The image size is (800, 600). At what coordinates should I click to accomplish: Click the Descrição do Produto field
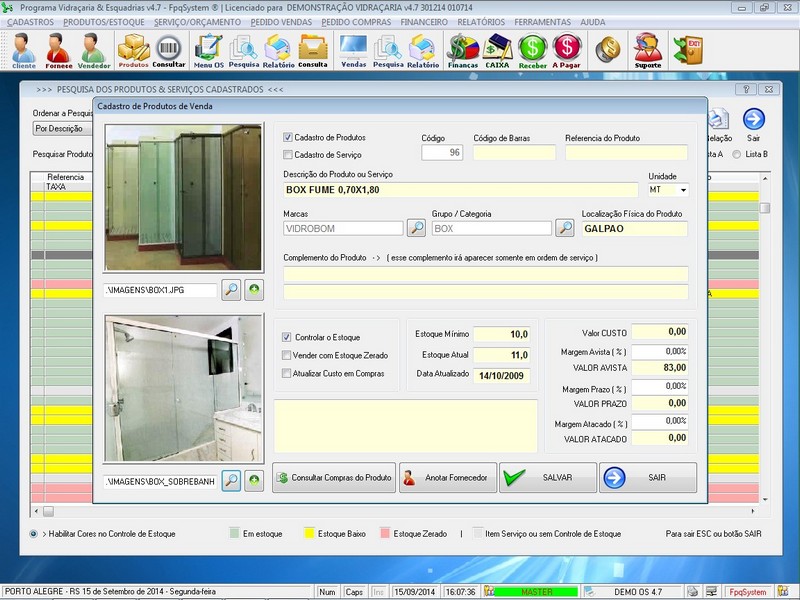point(461,190)
